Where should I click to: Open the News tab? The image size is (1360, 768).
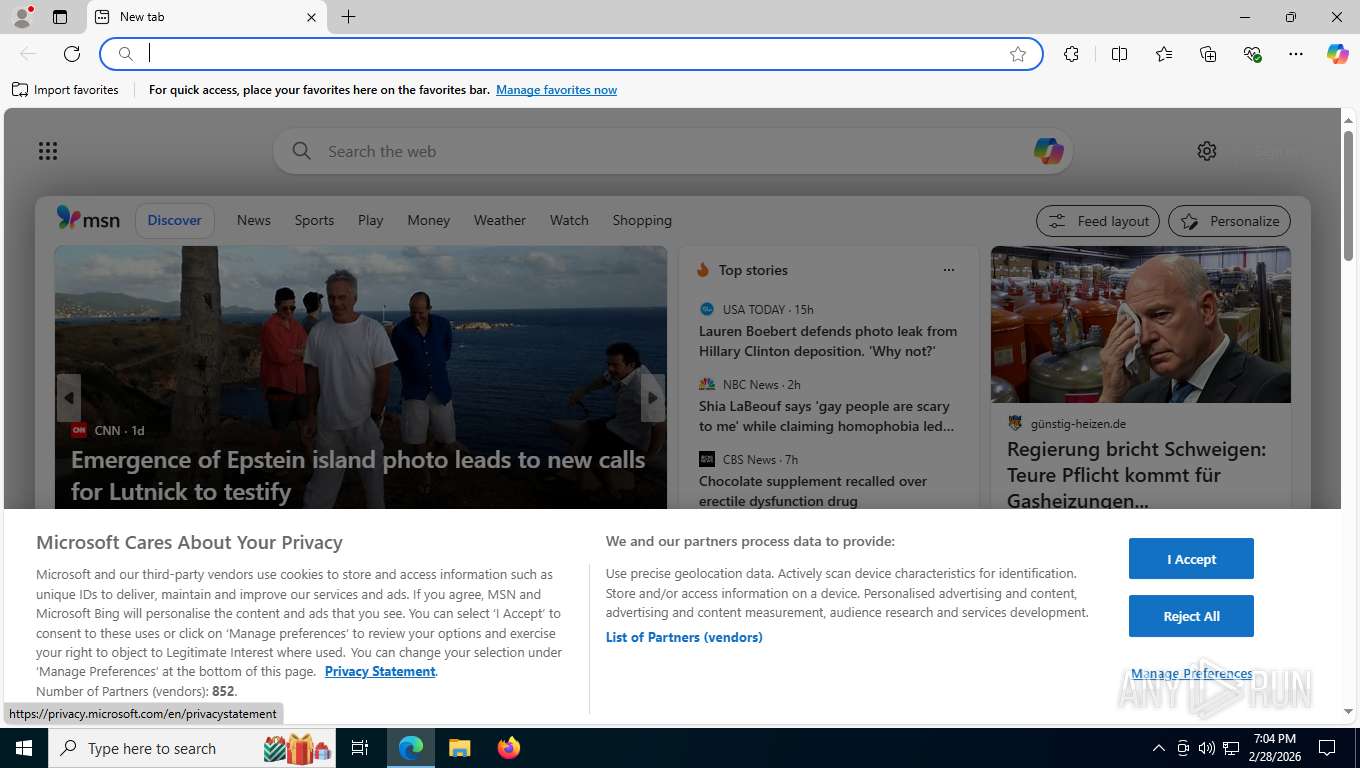254,220
